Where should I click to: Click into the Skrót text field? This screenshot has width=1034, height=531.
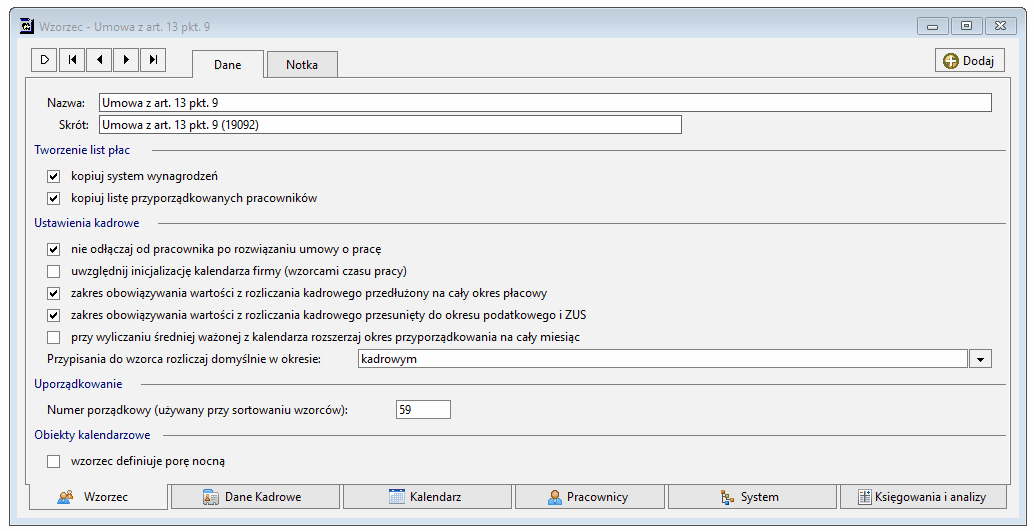[390, 125]
